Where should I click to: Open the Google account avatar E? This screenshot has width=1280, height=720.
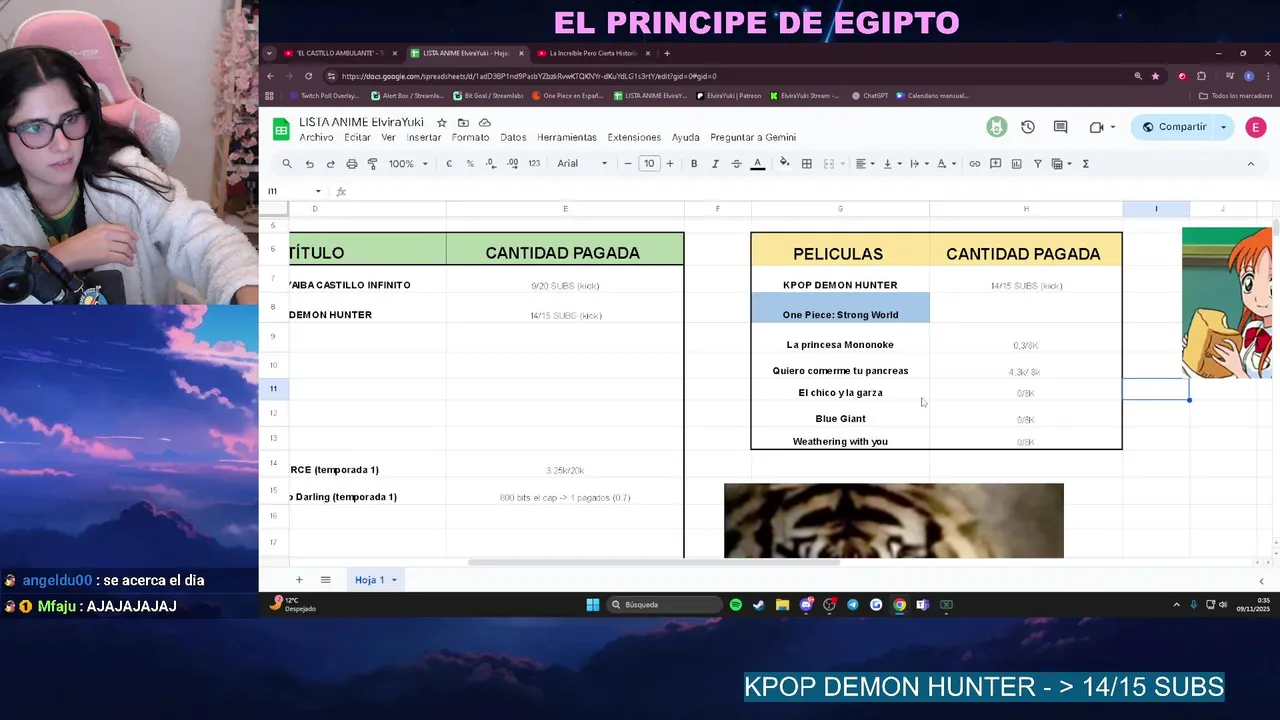point(1255,127)
